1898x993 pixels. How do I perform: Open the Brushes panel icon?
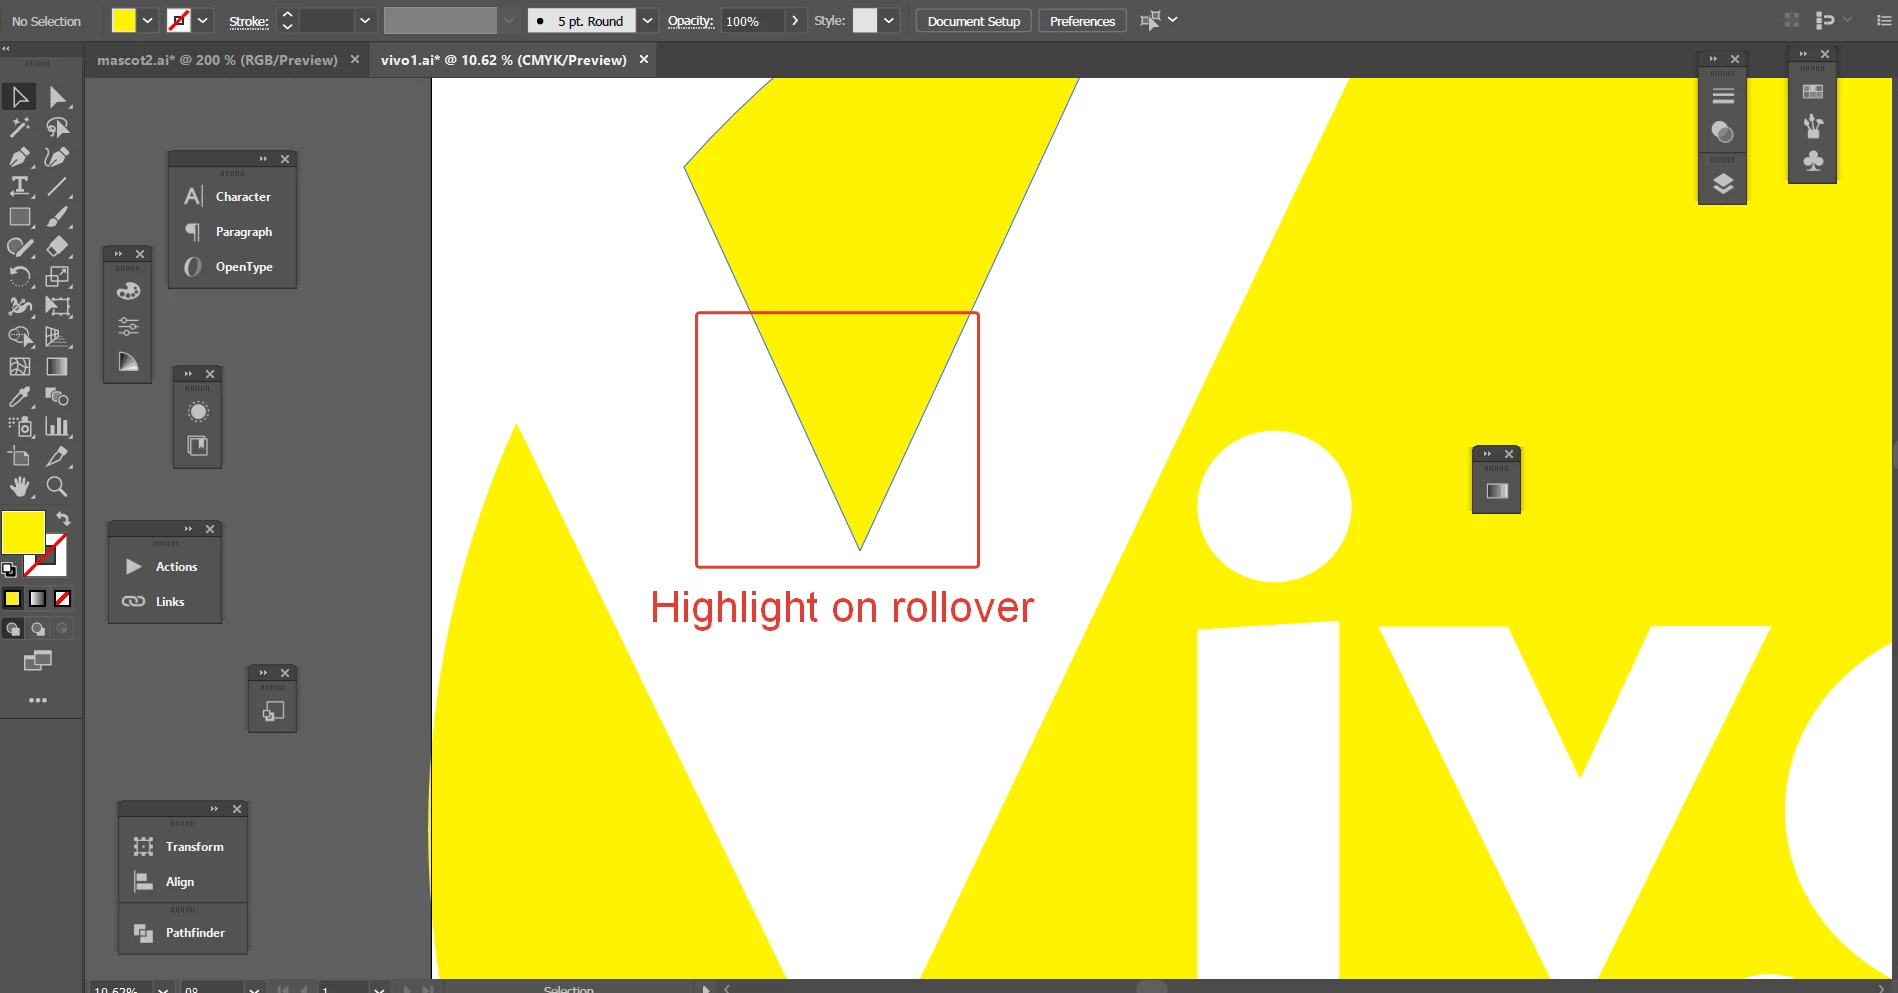click(x=1812, y=126)
